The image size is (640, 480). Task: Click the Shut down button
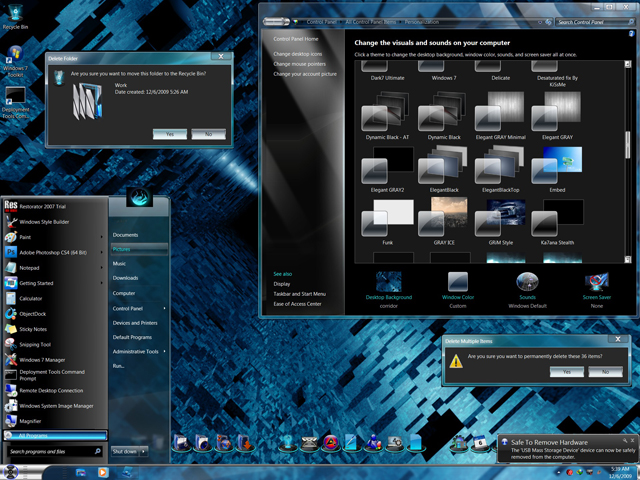point(125,451)
